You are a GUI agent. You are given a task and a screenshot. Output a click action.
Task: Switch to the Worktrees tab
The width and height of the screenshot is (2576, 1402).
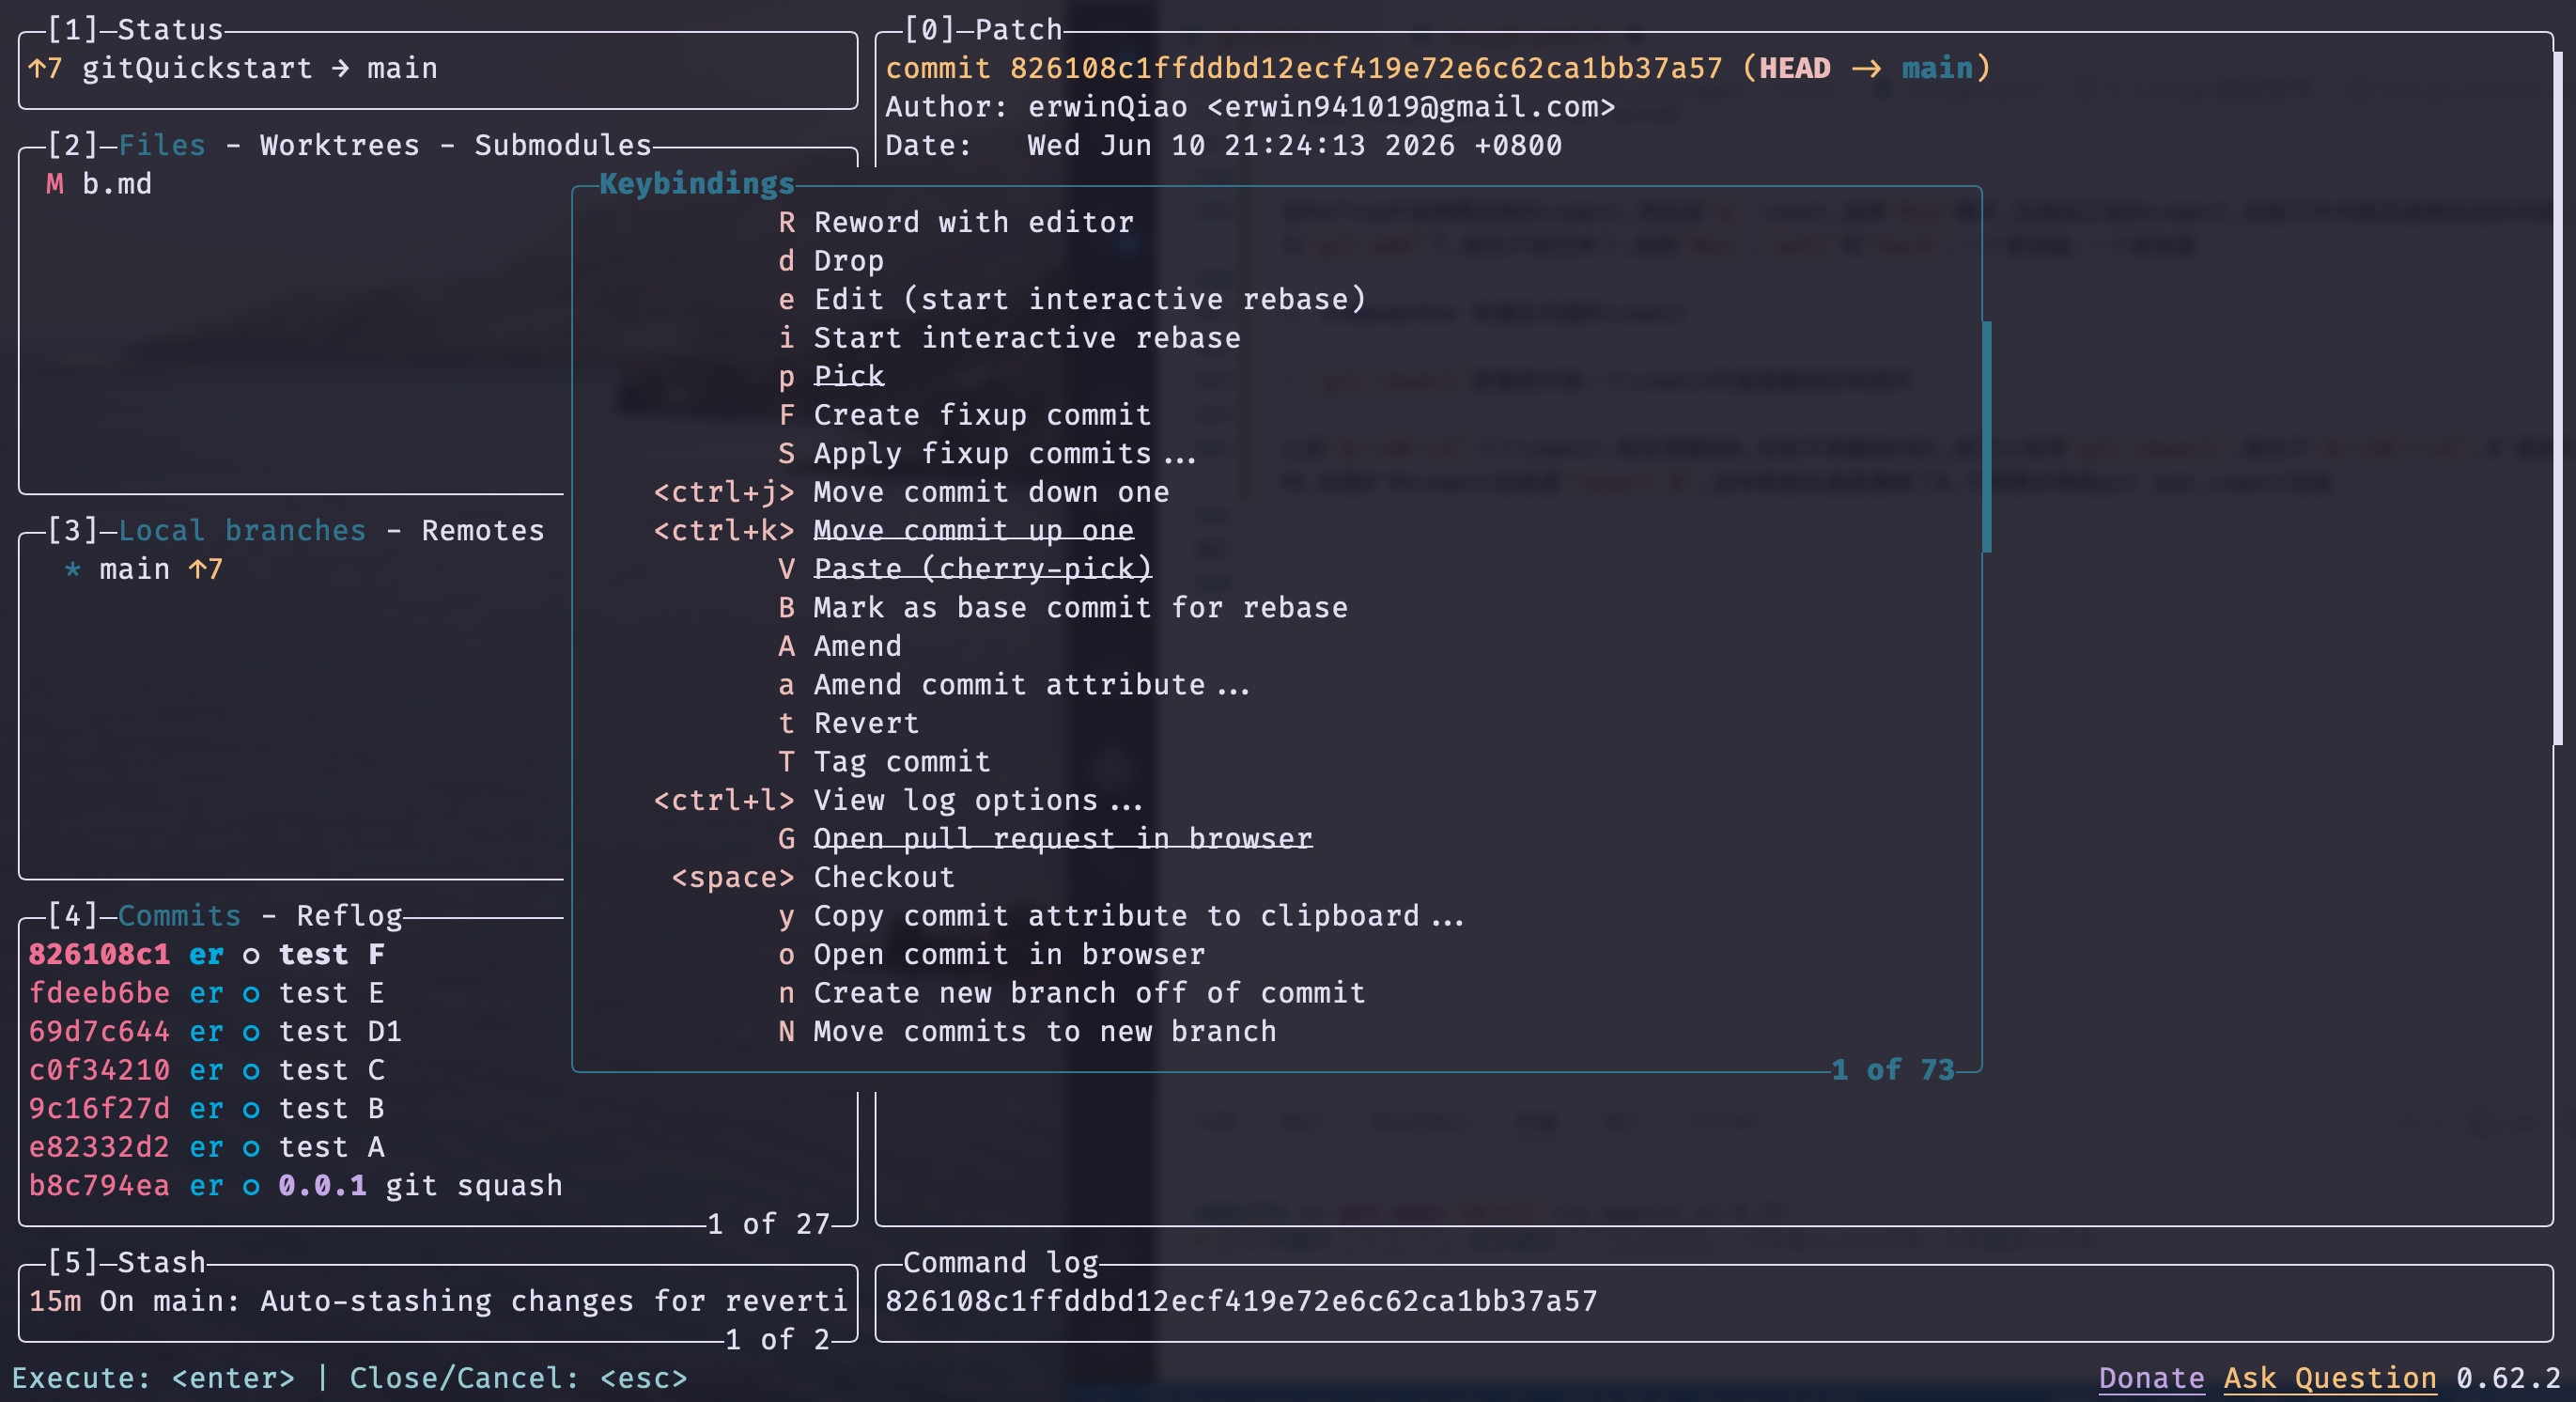[x=340, y=145]
